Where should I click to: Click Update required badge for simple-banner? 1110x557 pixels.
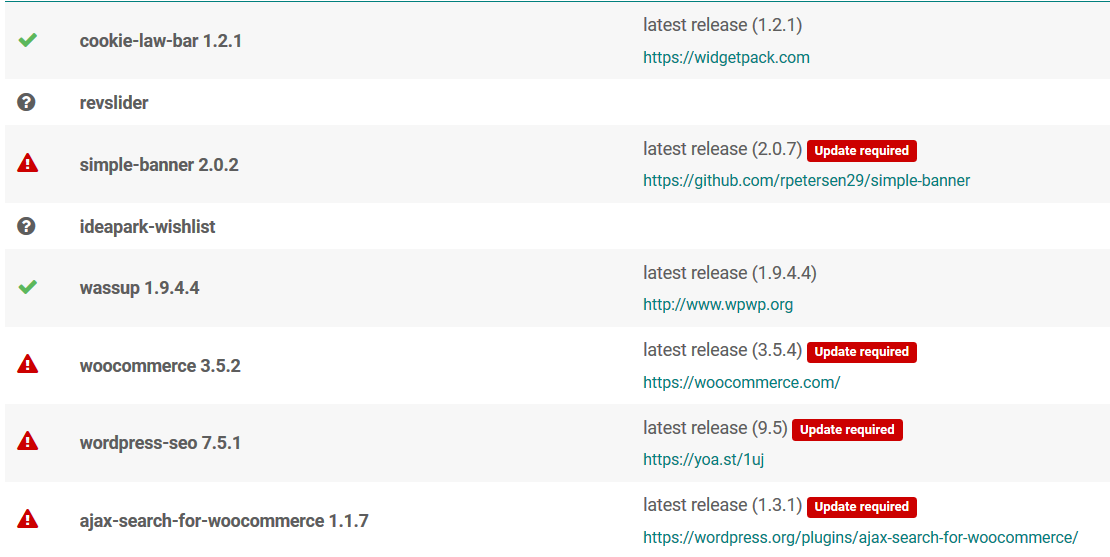pos(862,151)
